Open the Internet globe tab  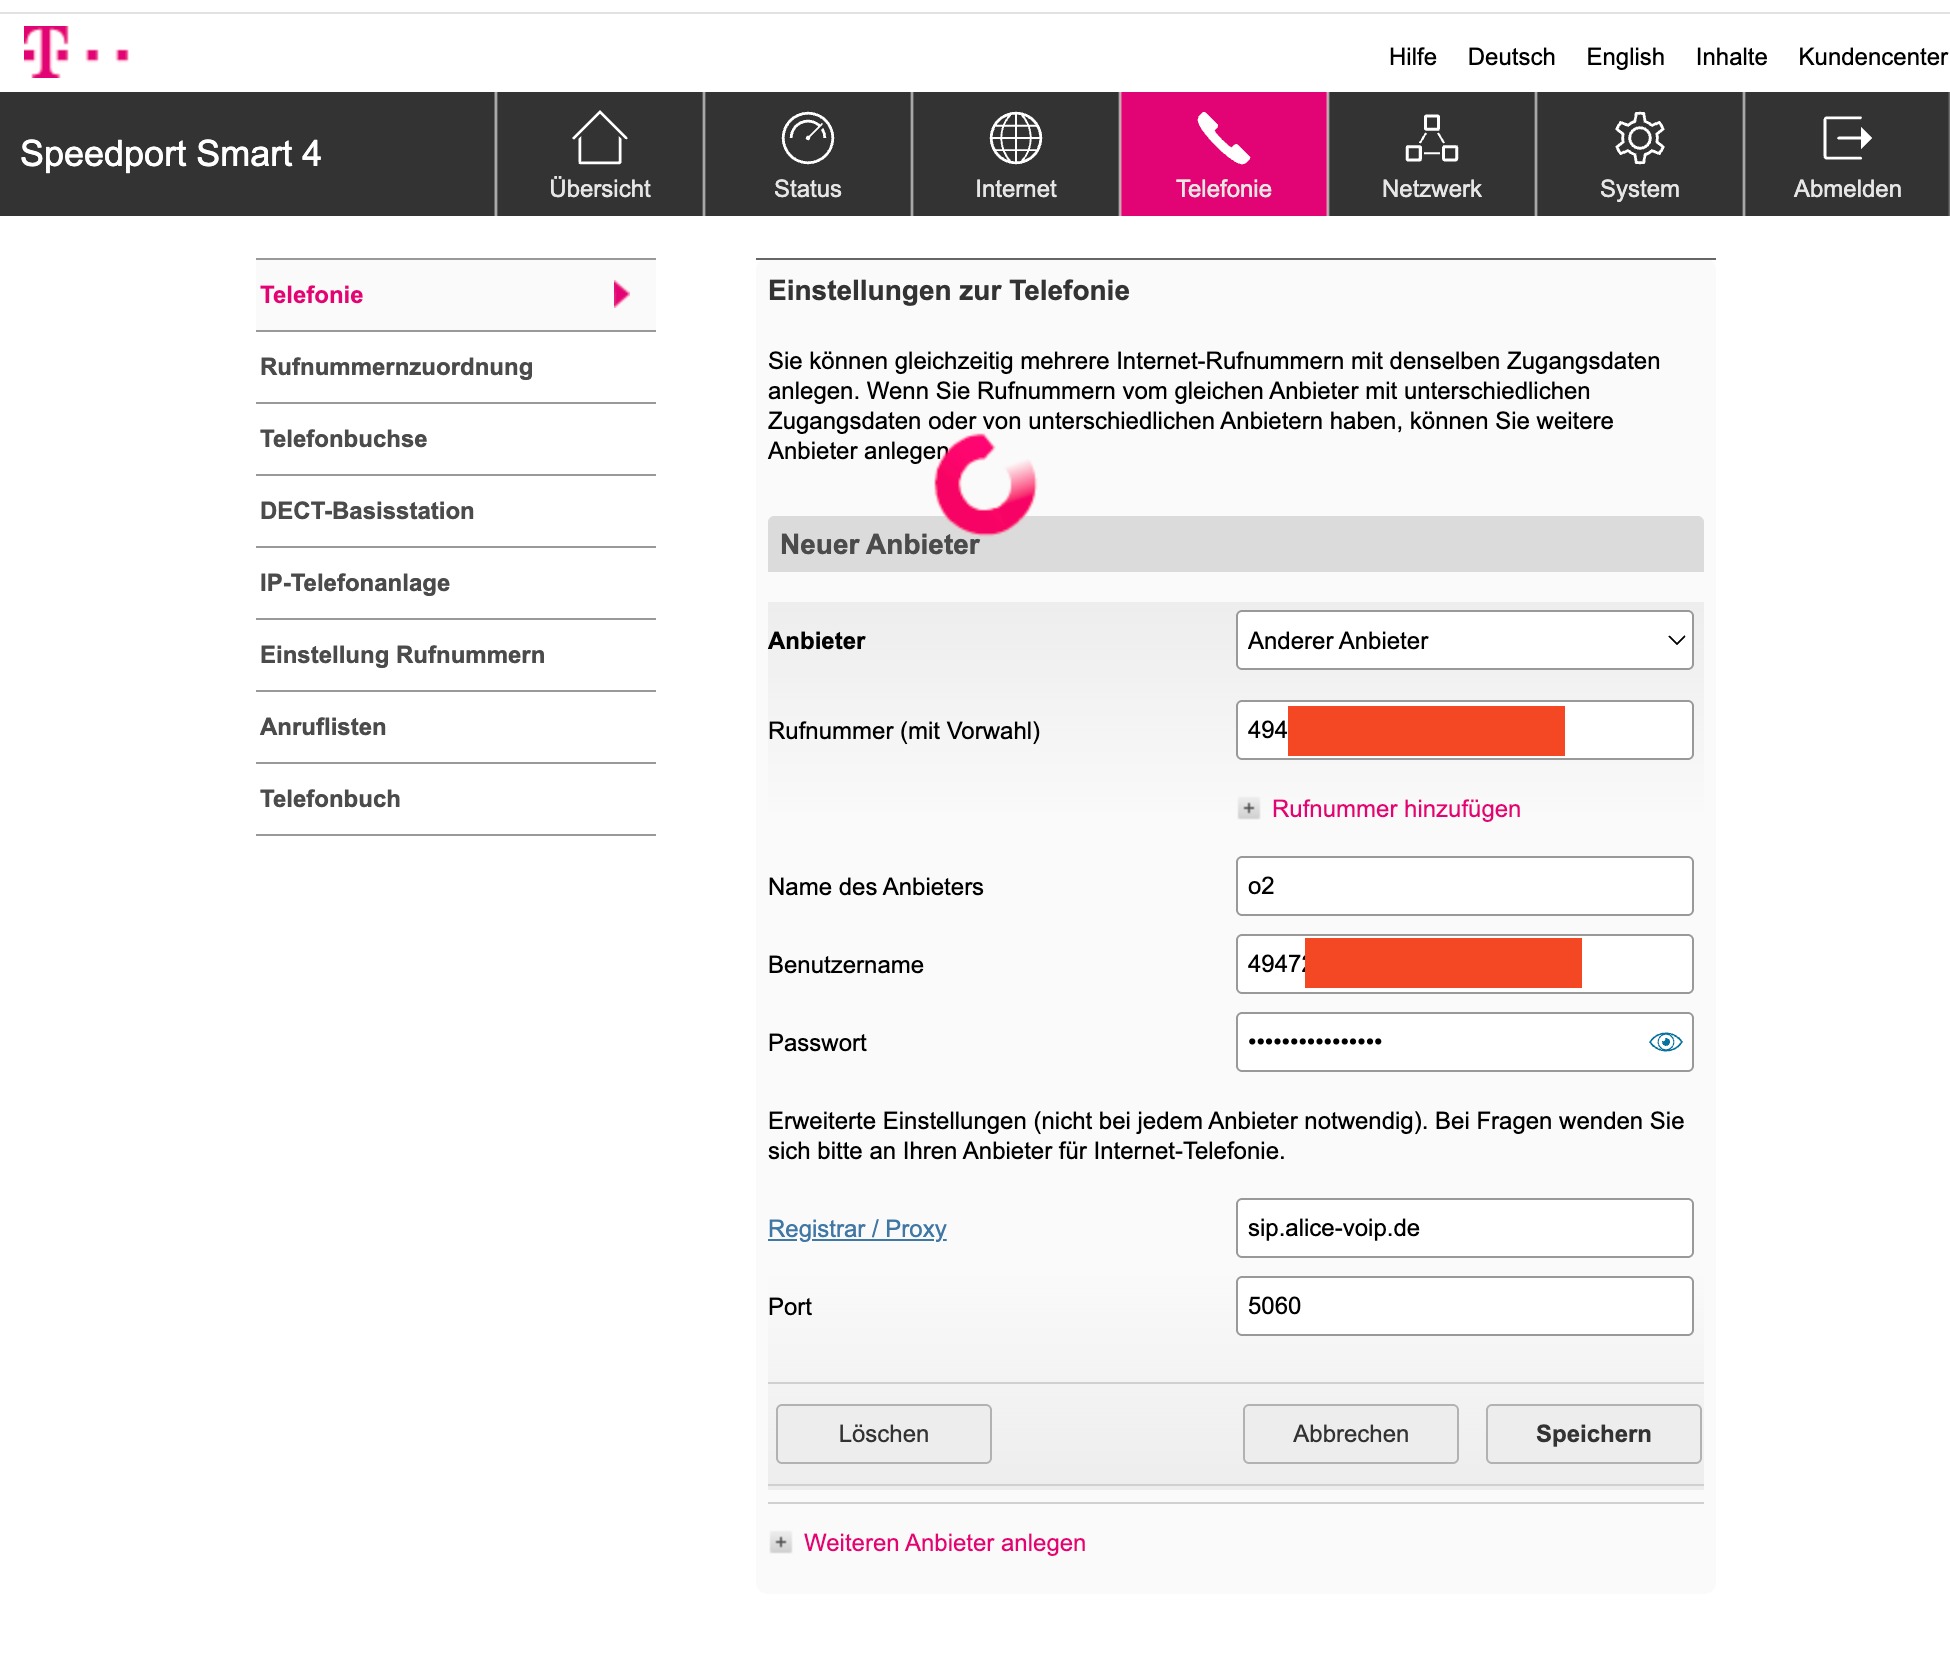point(1016,154)
